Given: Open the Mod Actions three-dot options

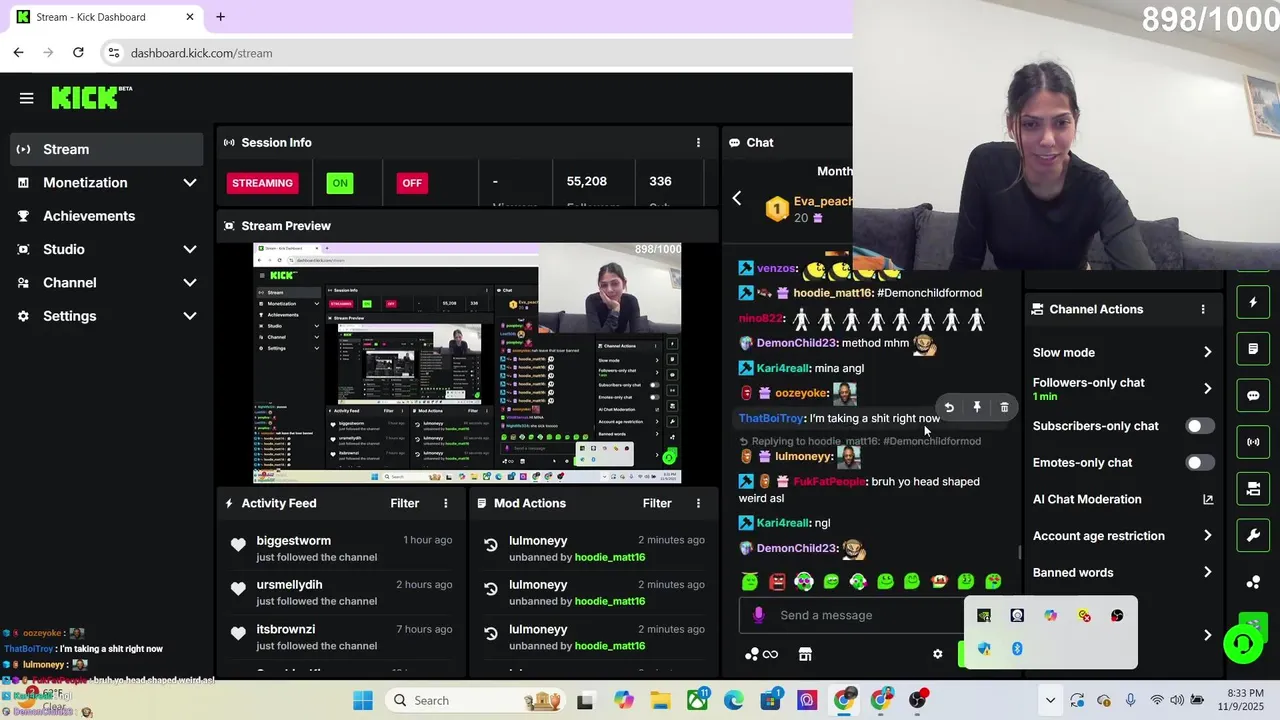Looking at the screenshot, I should coord(698,503).
